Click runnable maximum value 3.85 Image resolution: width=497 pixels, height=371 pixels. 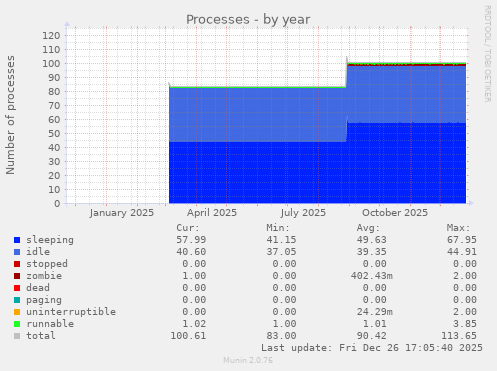click(465, 324)
